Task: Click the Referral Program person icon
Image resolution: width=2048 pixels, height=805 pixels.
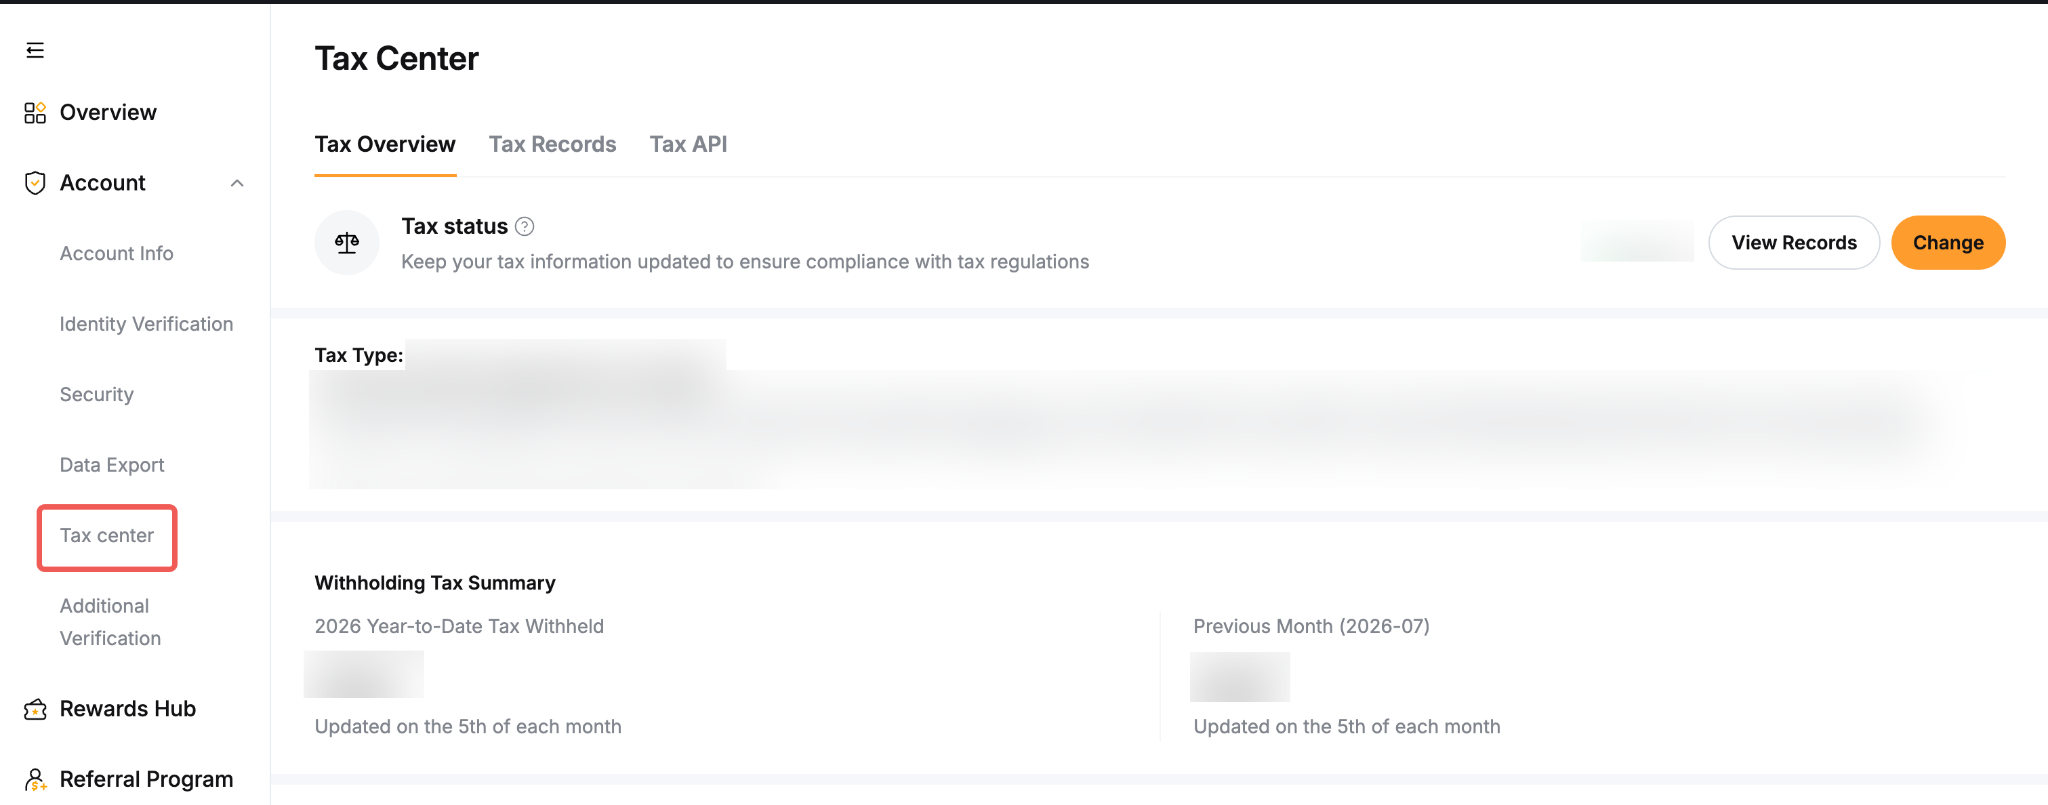Action: tap(35, 779)
